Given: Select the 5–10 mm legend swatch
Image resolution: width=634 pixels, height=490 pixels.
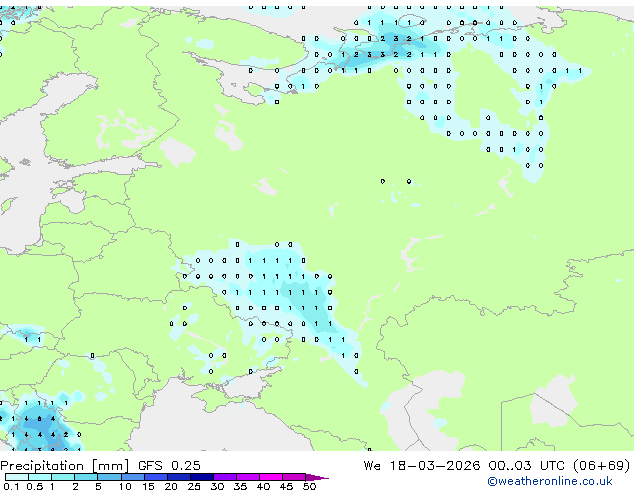Looking at the screenshot, I should click(109, 477).
